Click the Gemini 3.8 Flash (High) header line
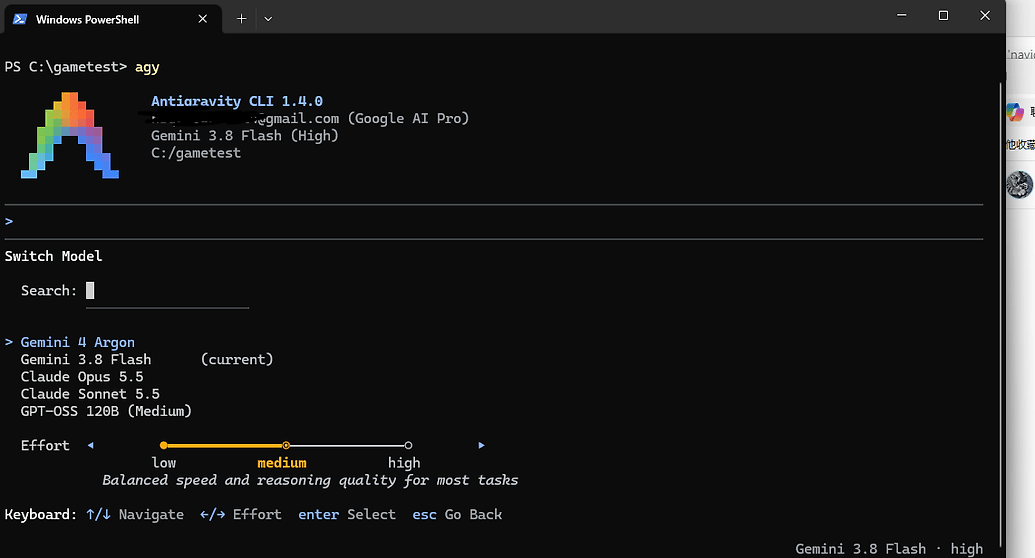The height and width of the screenshot is (558, 1035). [245, 135]
